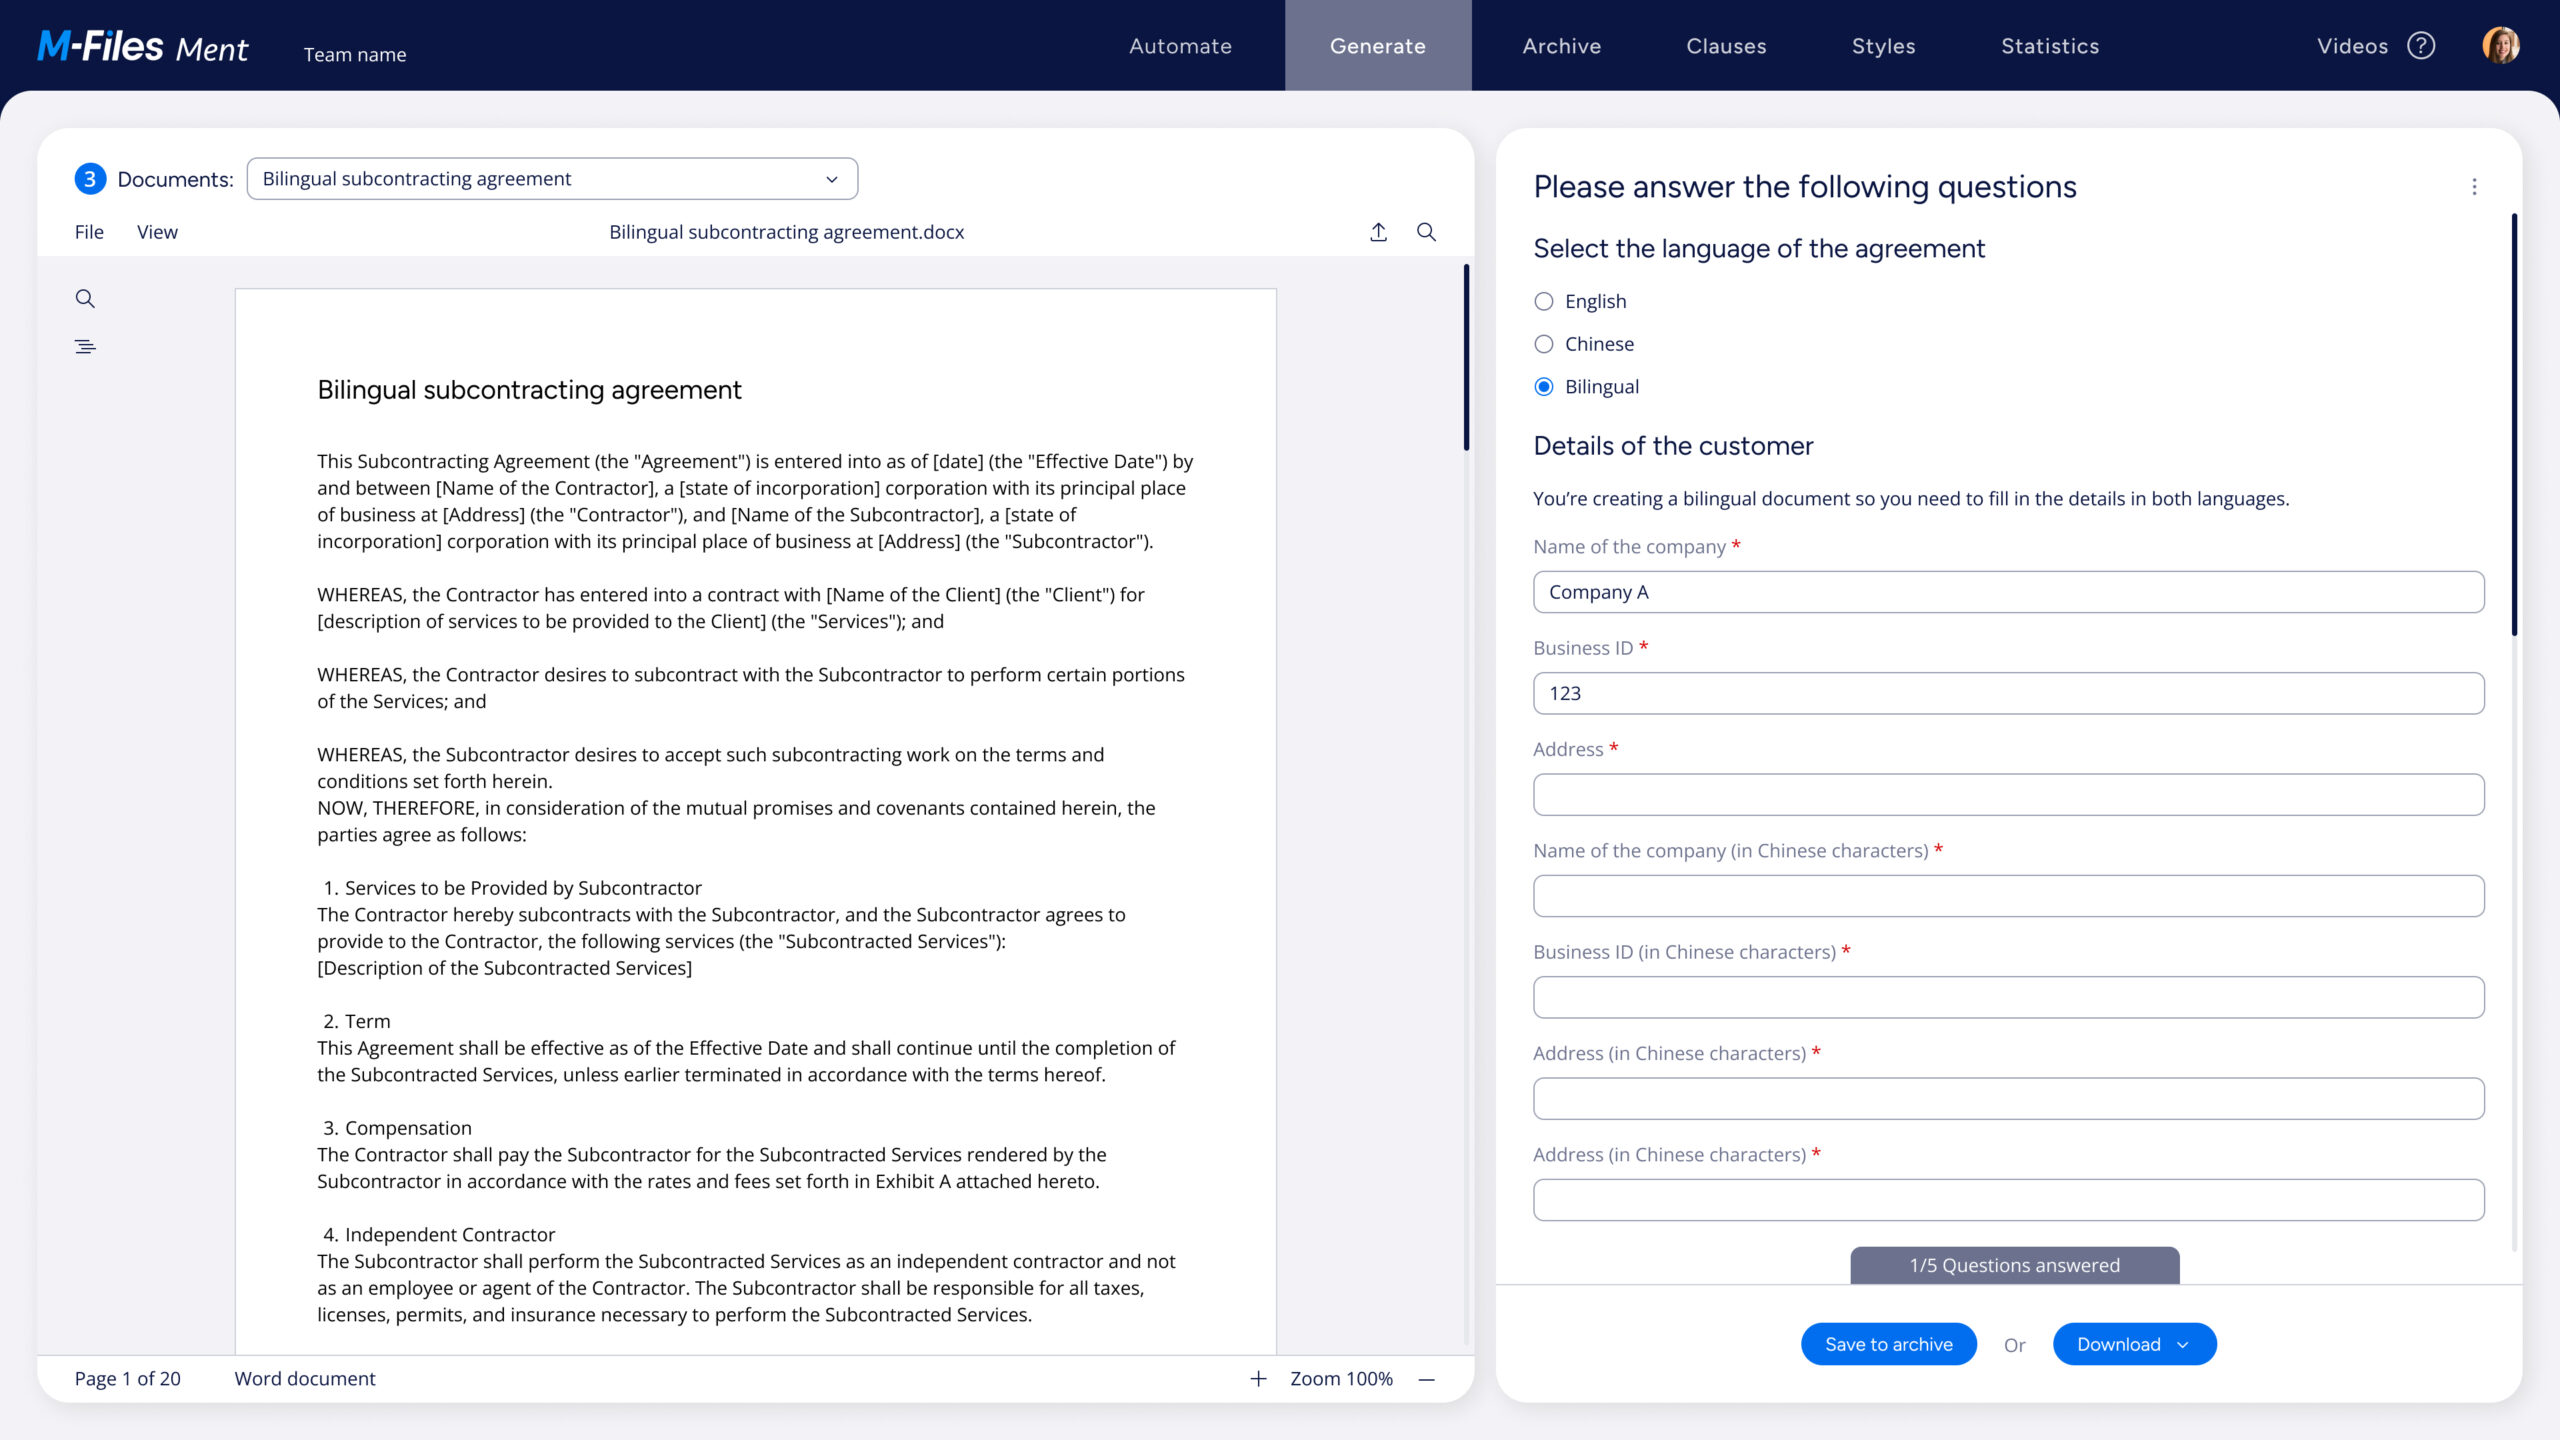Open the user profile avatar
This screenshot has height=1440, width=2560.
(2500, 46)
